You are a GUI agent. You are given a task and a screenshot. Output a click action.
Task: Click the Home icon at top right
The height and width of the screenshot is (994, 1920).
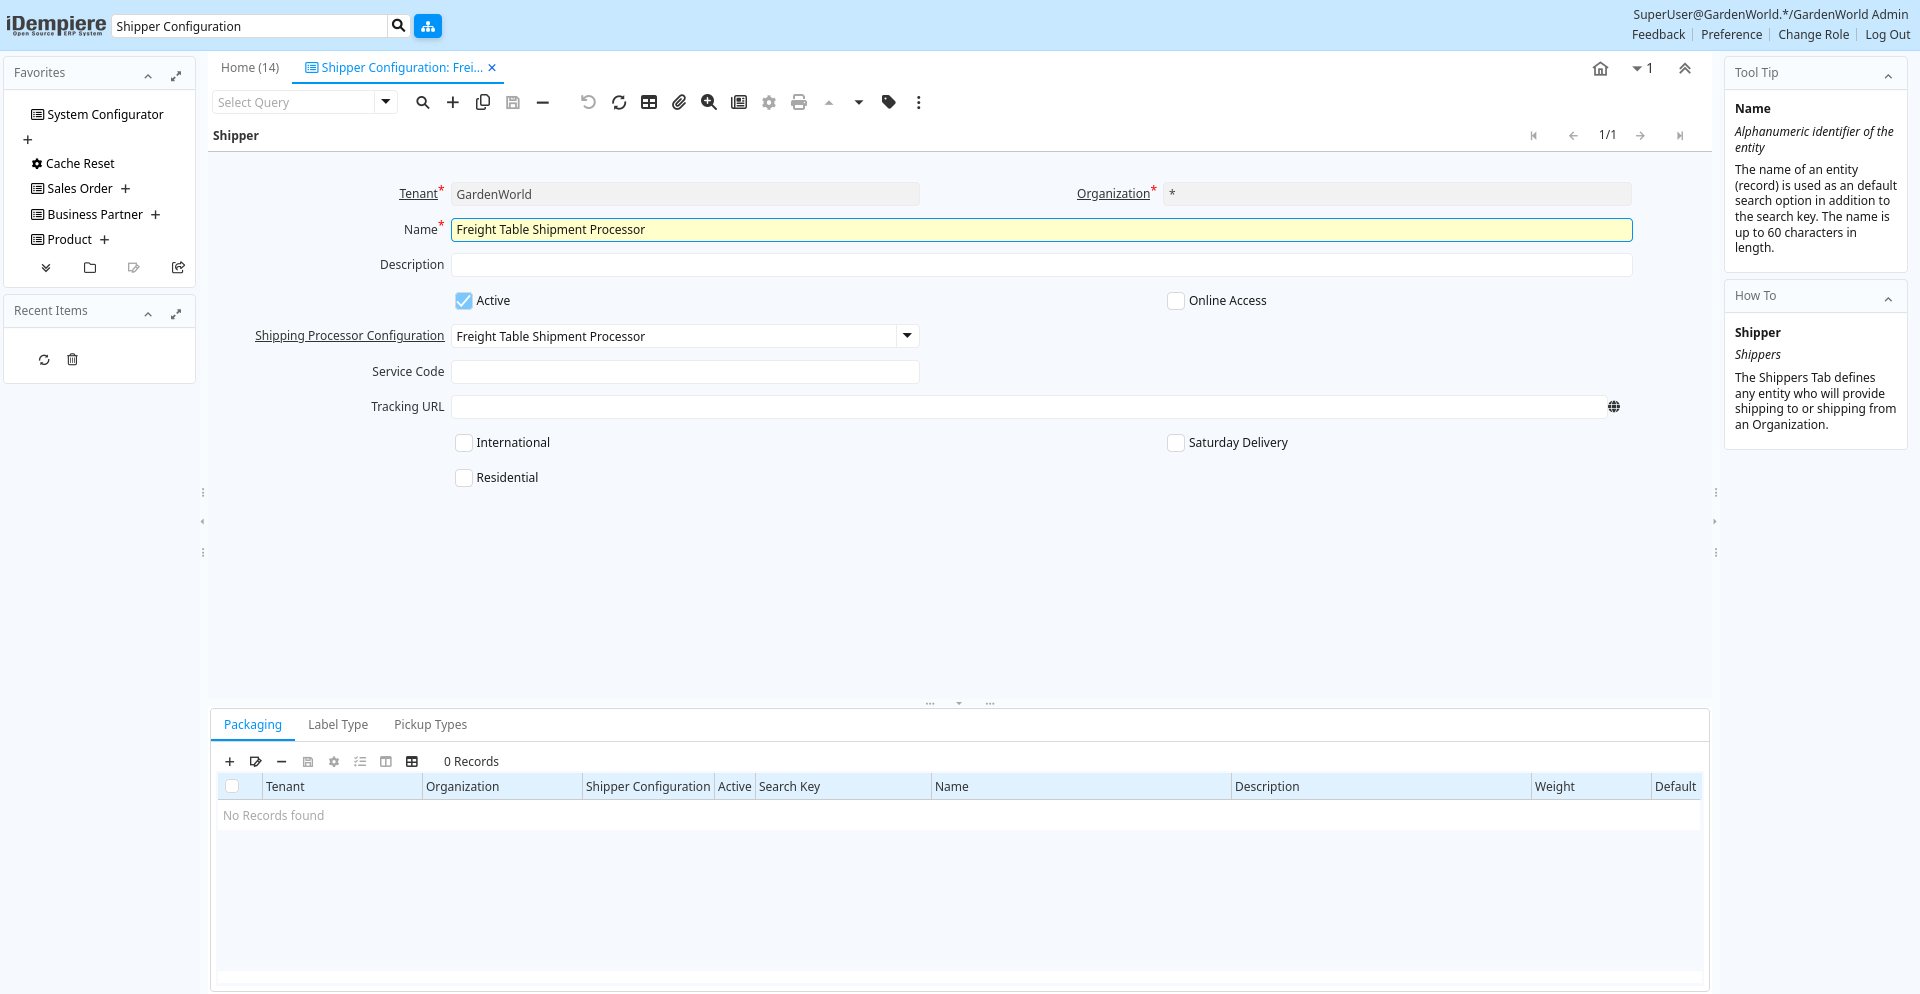[1600, 69]
